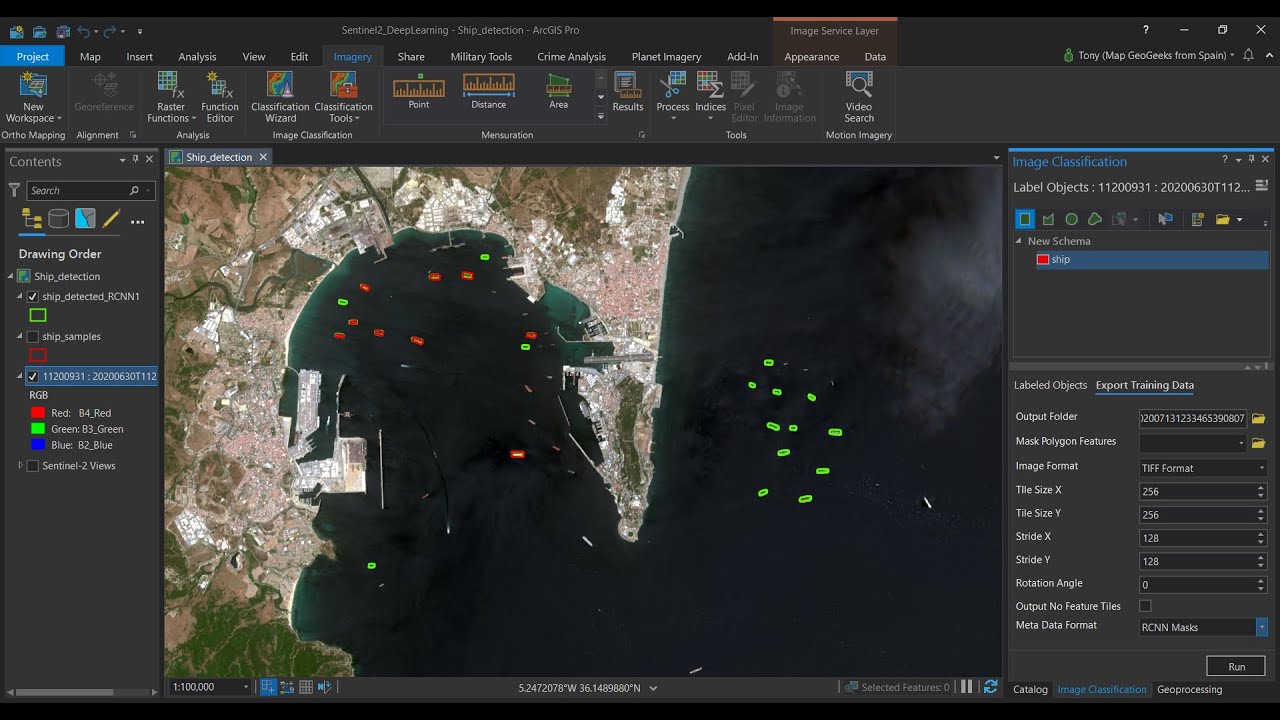
Task: Open the signed-in user account menu
Action: [1149, 55]
